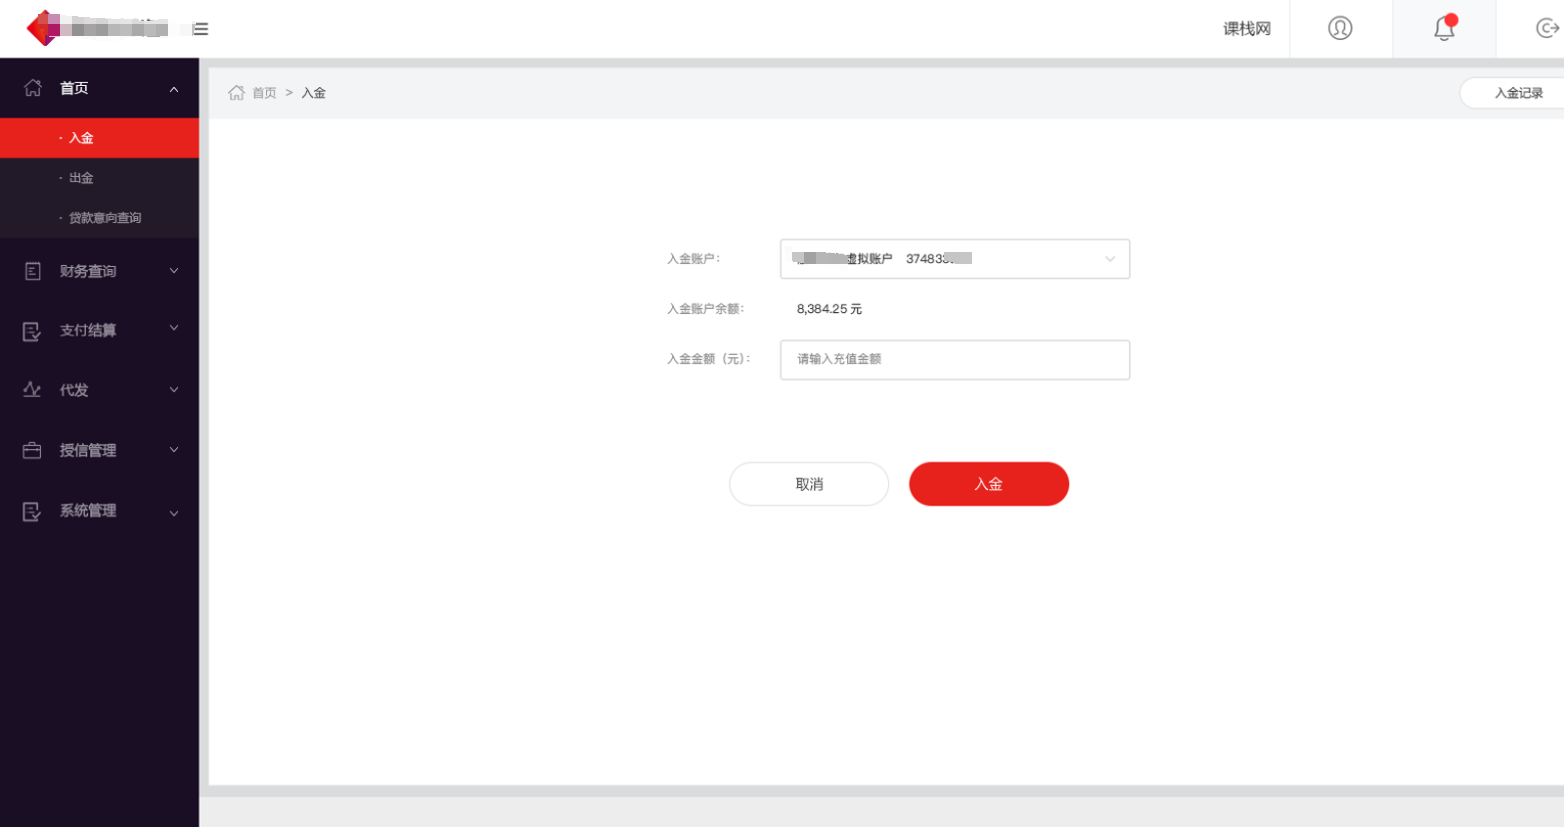Screen dimensions: 1564x827
Task: Click the 支付结算 sidebar icon
Action: click(x=32, y=331)
